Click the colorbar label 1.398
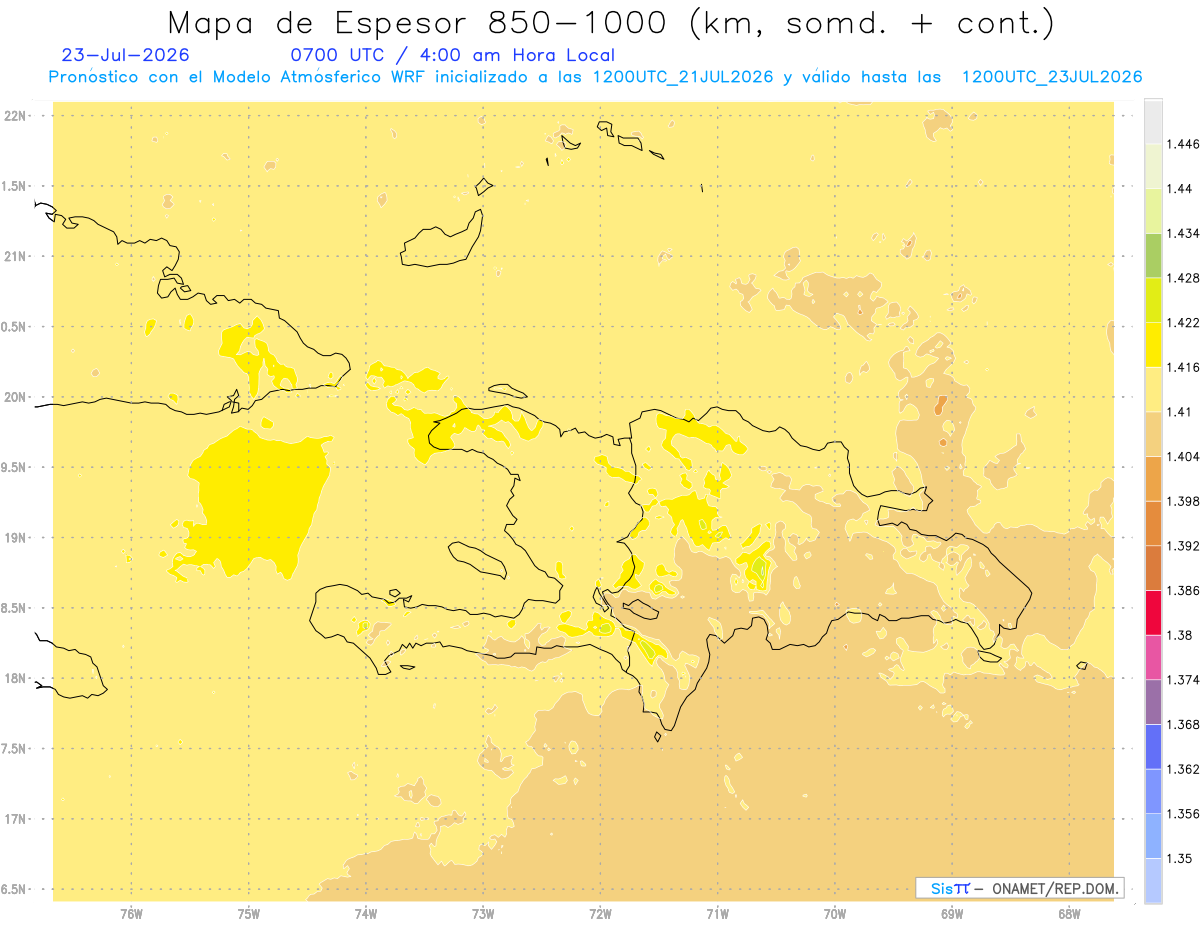 click(1183, 501)
